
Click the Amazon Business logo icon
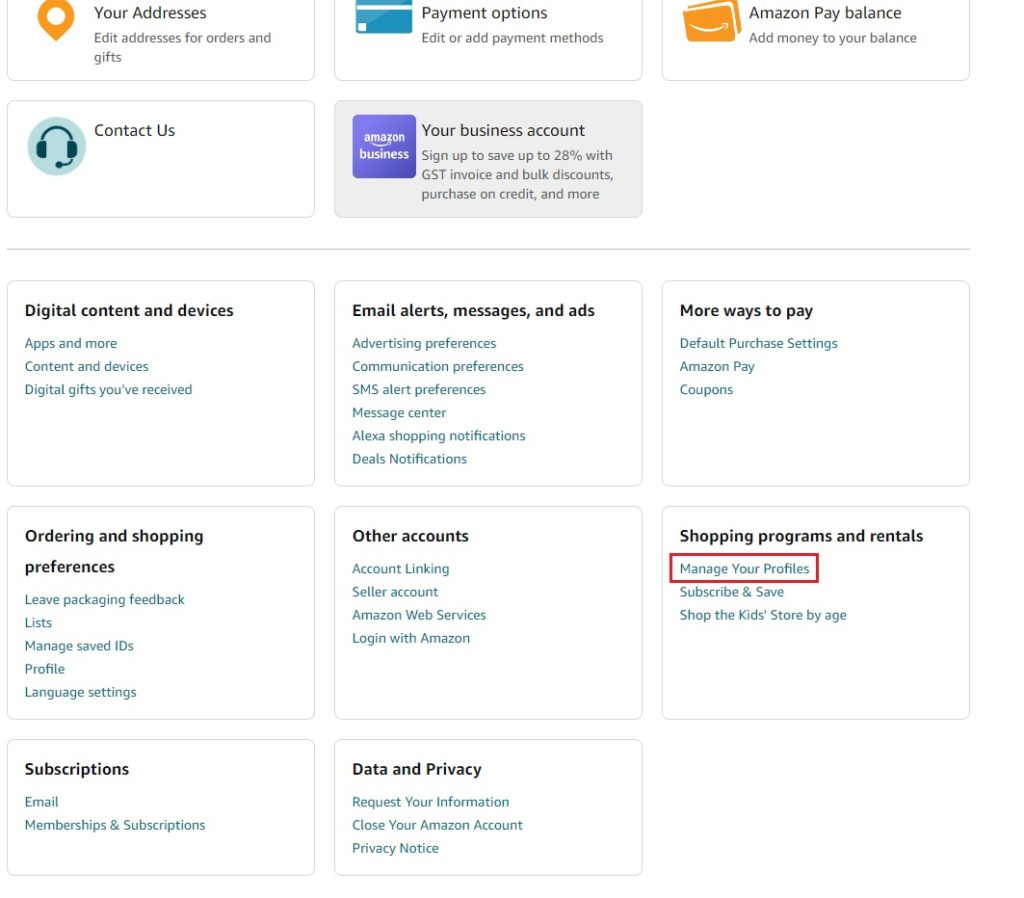click(384, 147)
